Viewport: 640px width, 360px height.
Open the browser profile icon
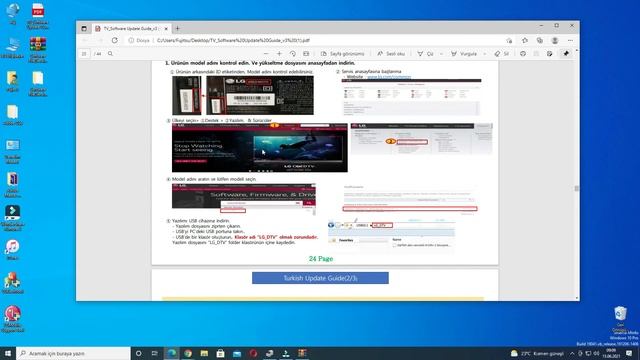click(555, 40)
